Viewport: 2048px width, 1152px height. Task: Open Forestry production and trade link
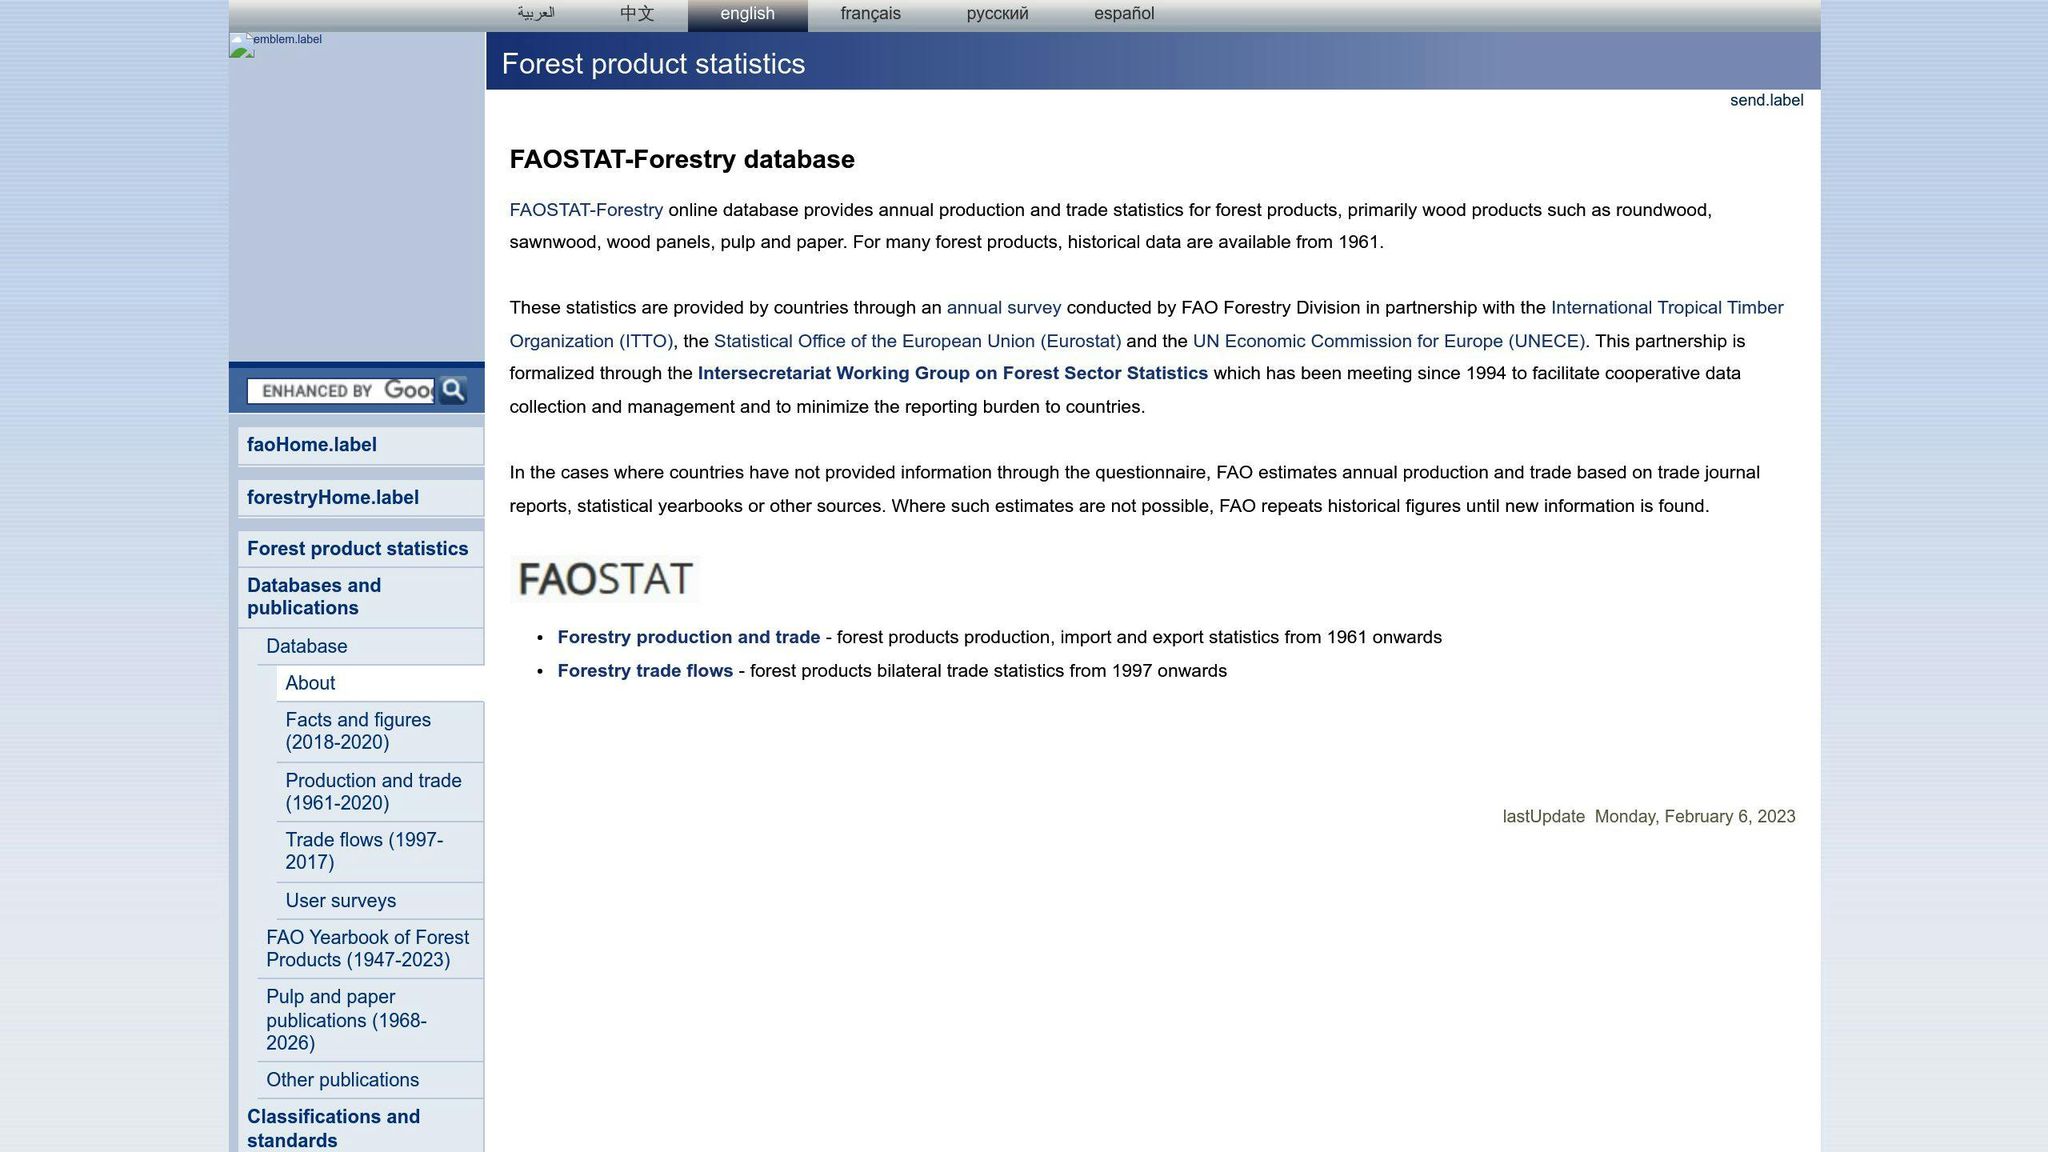coord(688,637)
